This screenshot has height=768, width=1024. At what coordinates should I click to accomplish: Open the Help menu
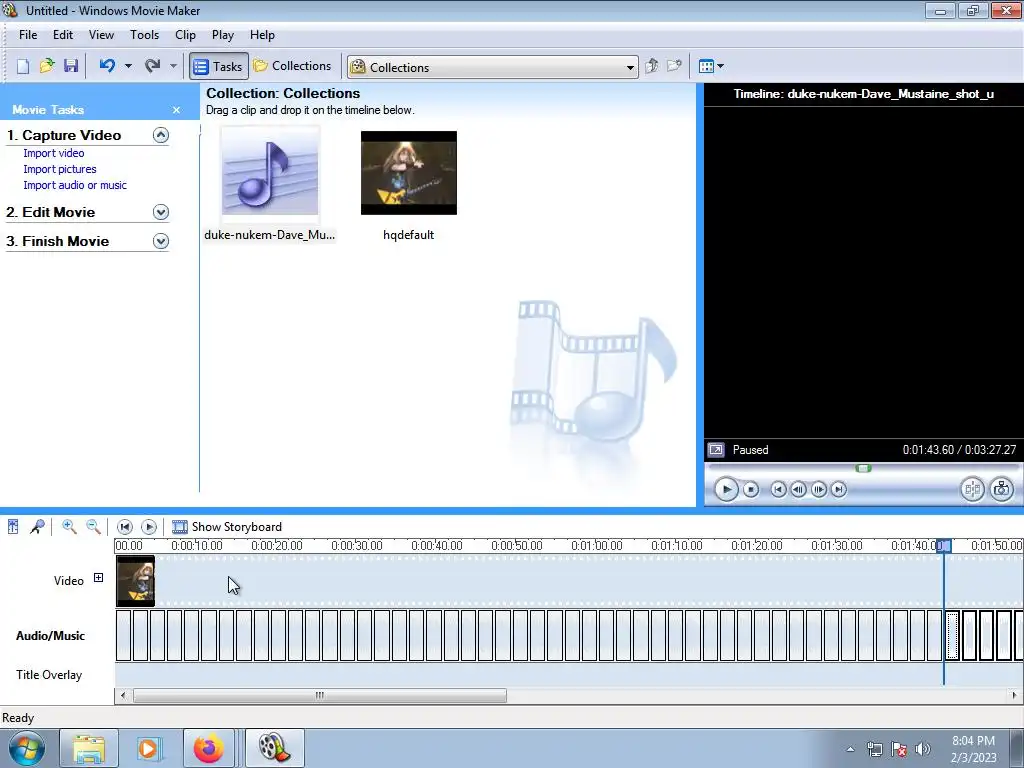tap(262, 35)
